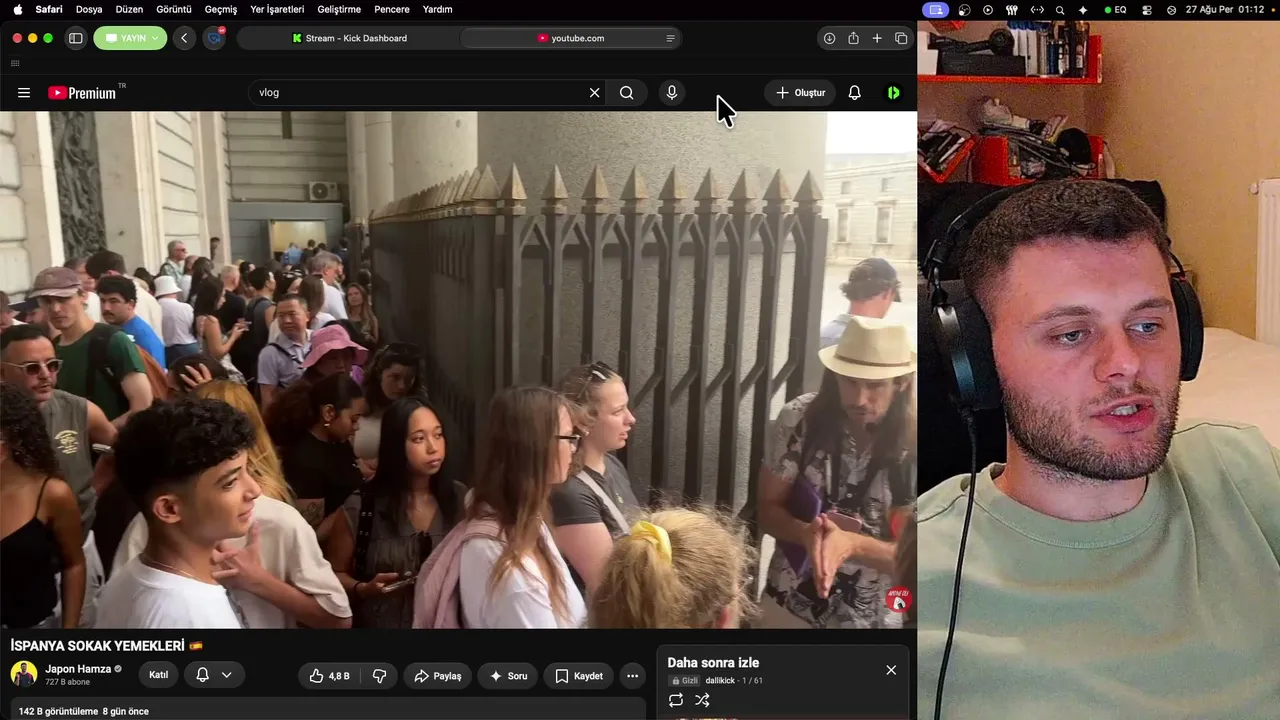This screenshot has height=720, width=1280.
Task: Open the dallikick playlist owner link
Action: coord(720,681)
